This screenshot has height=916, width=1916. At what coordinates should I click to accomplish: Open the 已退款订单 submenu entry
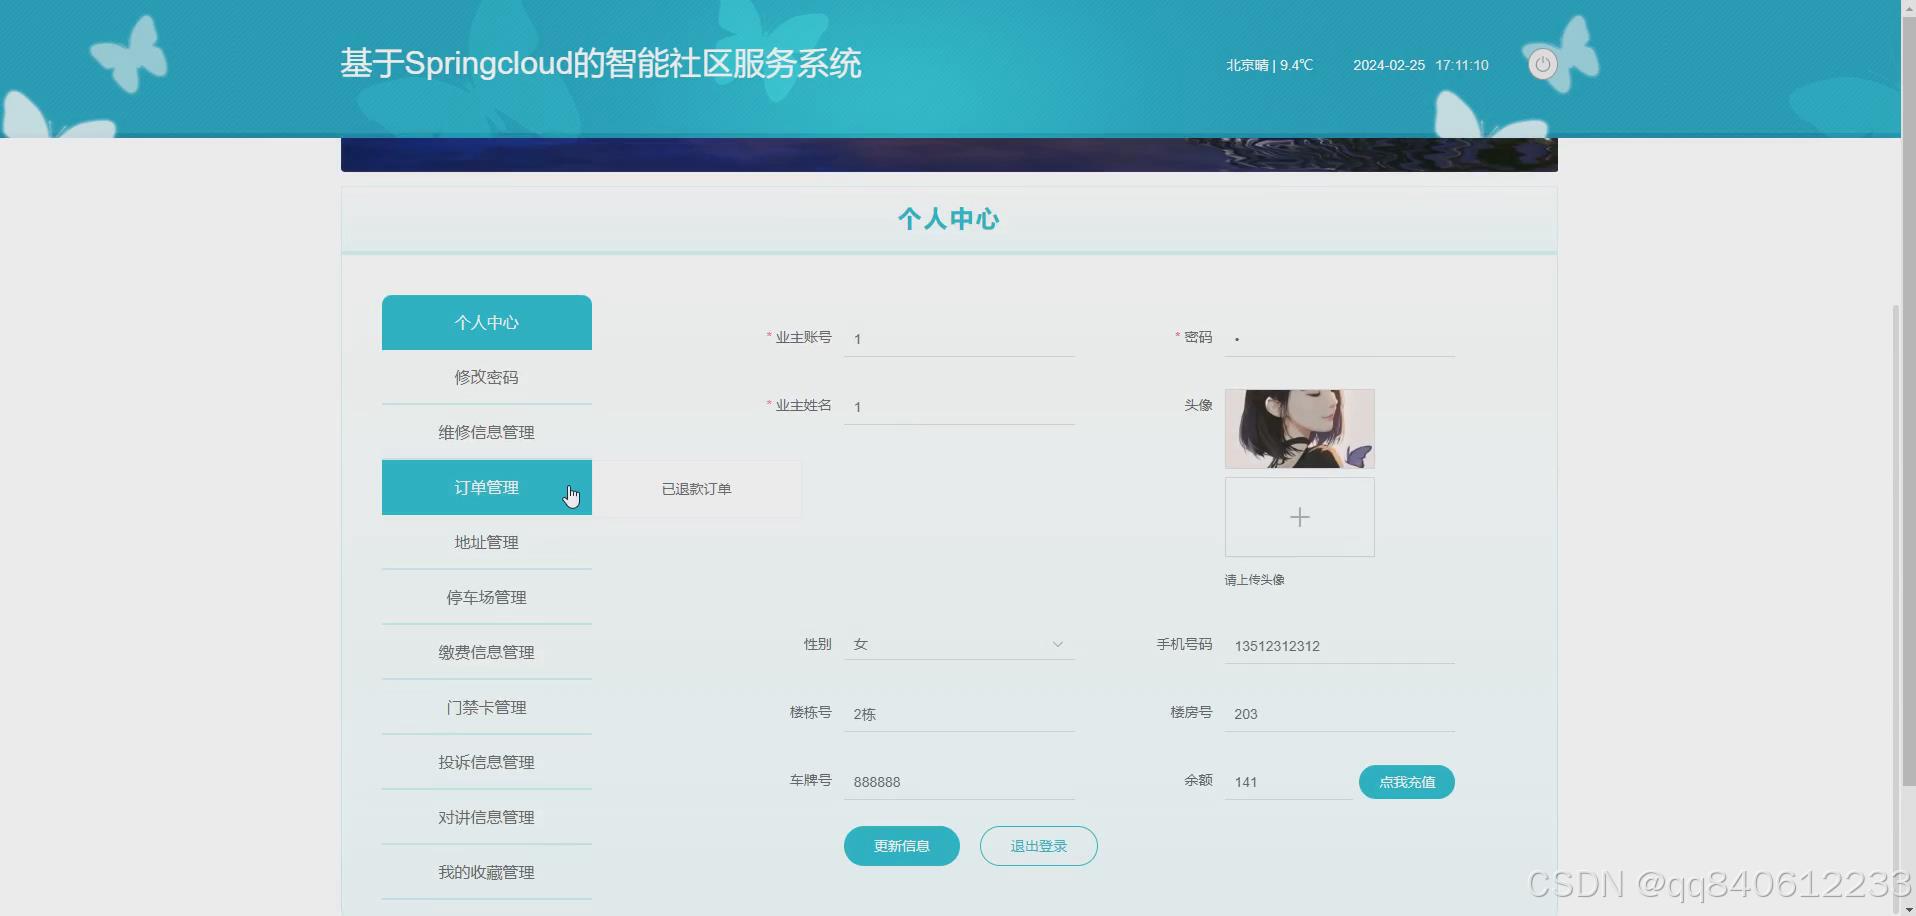click(x=696, y=489)
